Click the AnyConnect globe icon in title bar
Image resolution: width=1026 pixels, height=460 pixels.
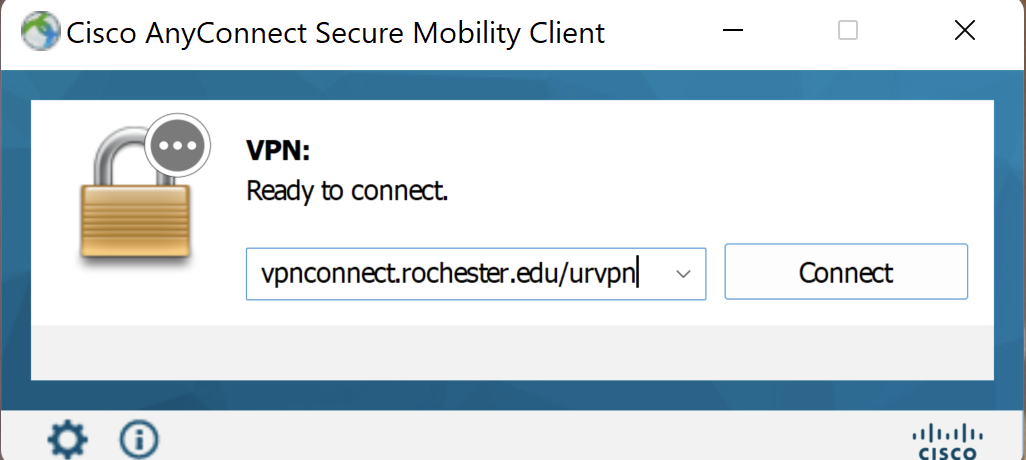[41, 31]
